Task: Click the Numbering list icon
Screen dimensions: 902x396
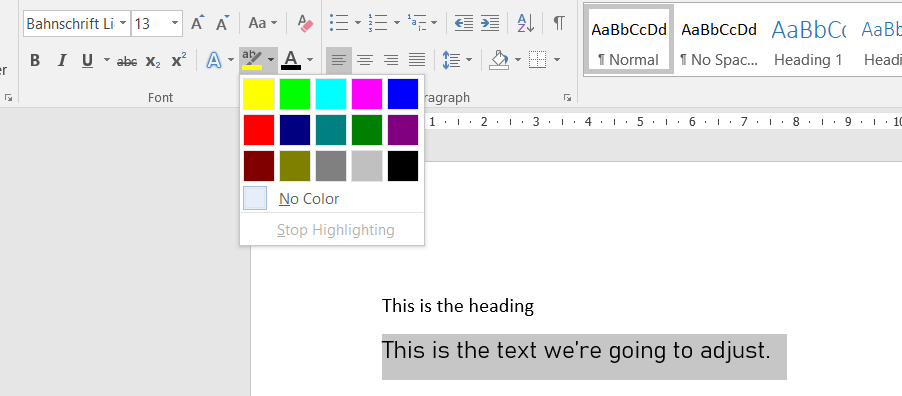Action: tap(378, 24)
